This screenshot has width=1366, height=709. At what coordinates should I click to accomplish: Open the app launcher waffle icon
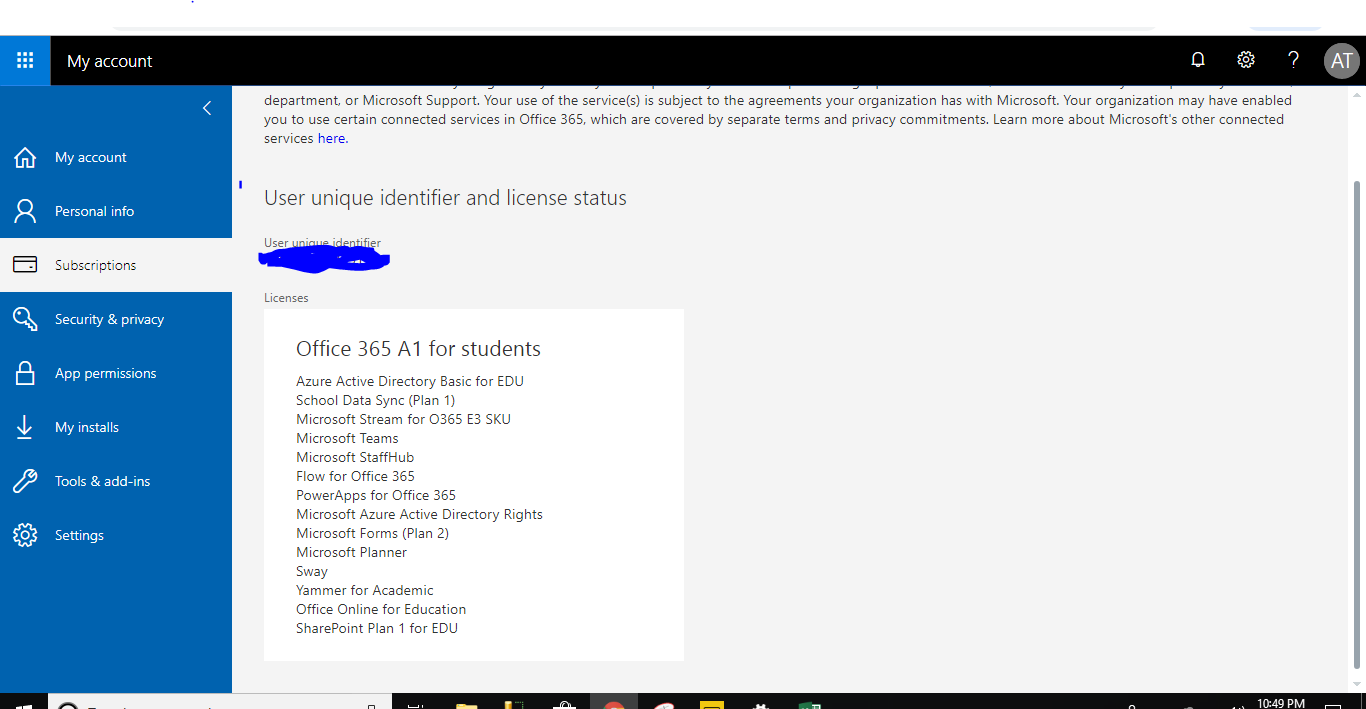25,61
